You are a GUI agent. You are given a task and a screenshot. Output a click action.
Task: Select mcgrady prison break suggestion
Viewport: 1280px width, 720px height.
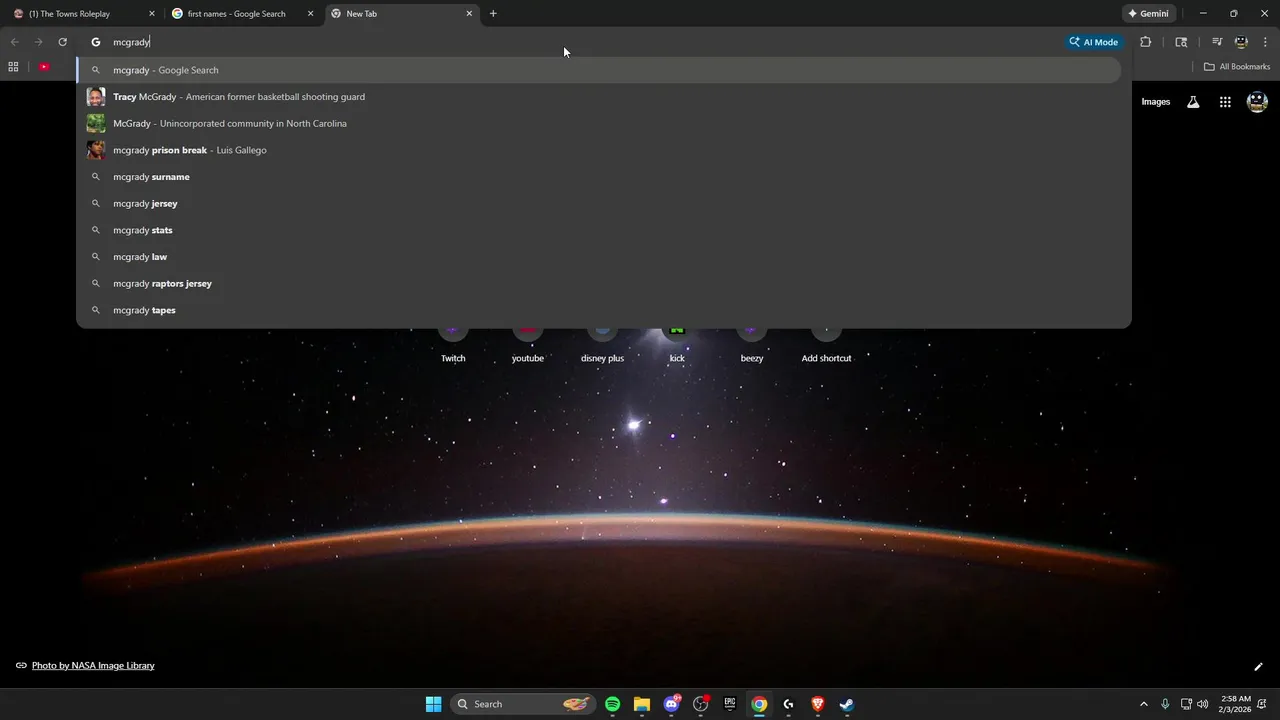click(598, 150)
